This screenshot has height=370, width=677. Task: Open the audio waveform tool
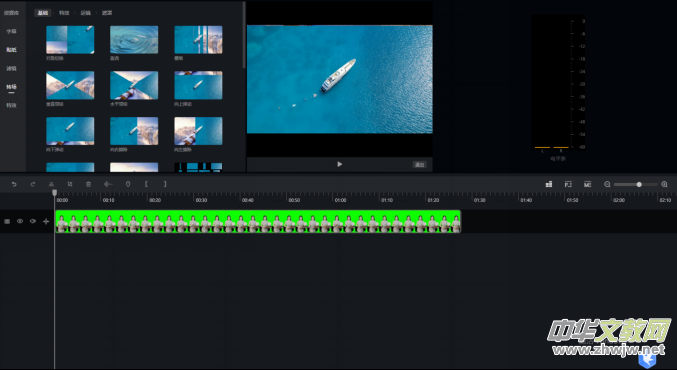108,184
